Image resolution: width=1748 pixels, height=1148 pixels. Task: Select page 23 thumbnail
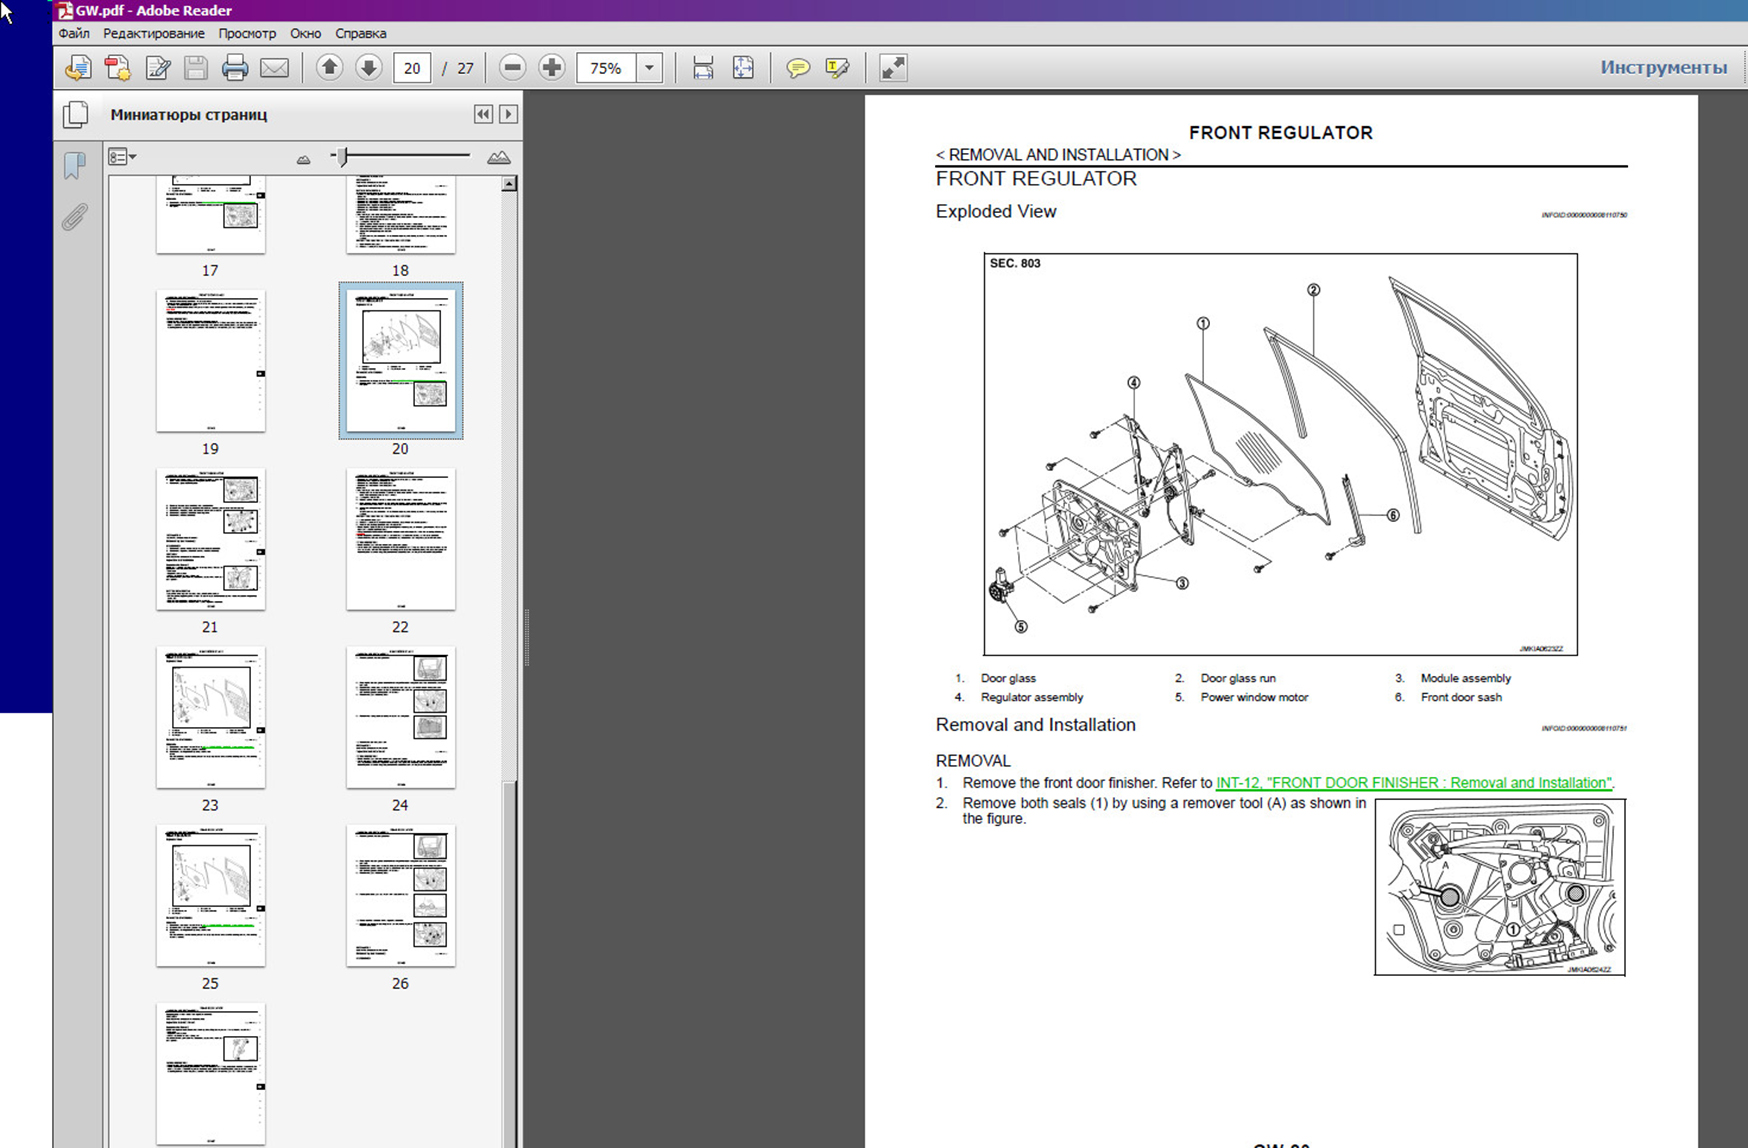tap(210, 717)
